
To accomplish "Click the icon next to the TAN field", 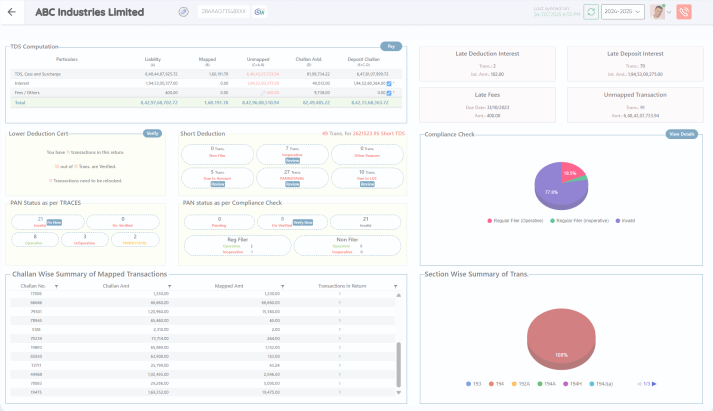I will [261, 12].
